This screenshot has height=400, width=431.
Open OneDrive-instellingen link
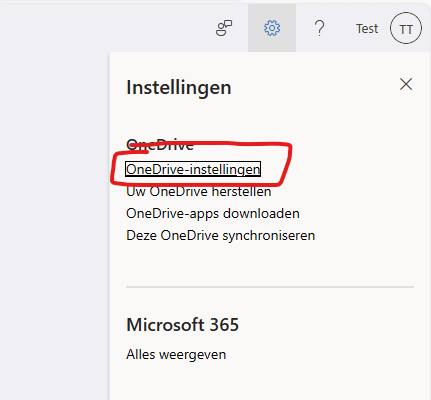[x=193, y=169]
